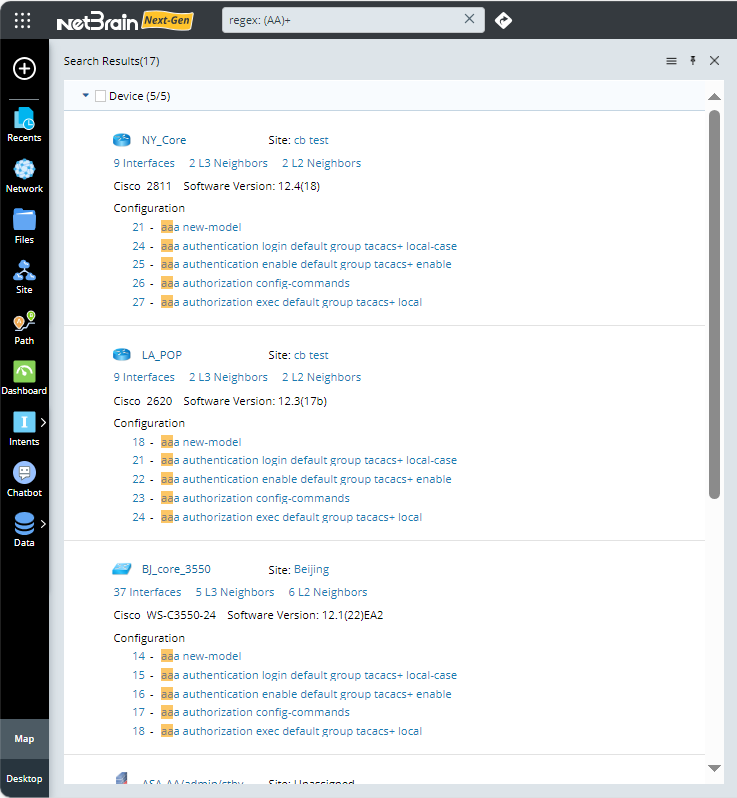The height and width of the screenshot is (798, 737).
Task: Open NY_Core device link
Action: 164,140
